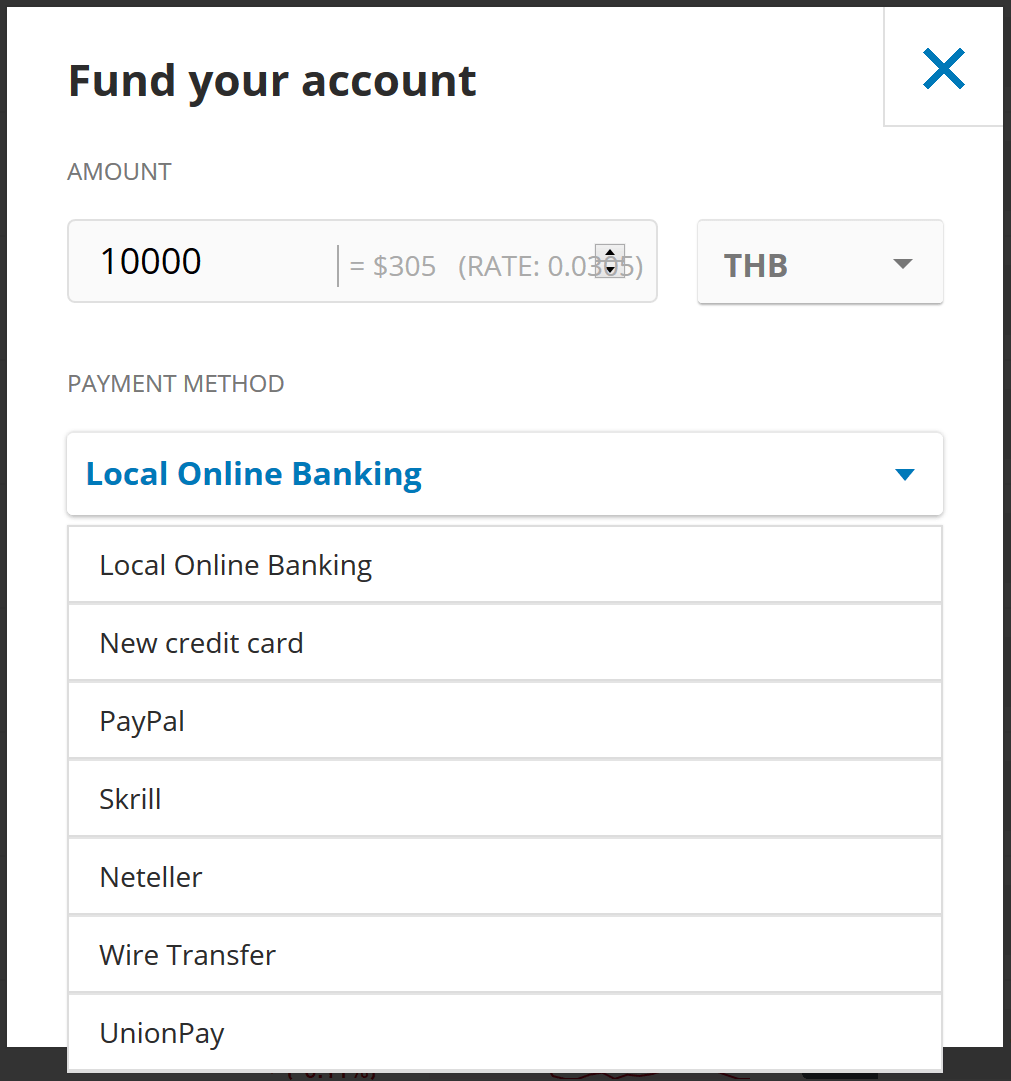Pick Skrill as the funding method
The height and width of the screenshot is (1081, 1011).
(x=130, y=798)
